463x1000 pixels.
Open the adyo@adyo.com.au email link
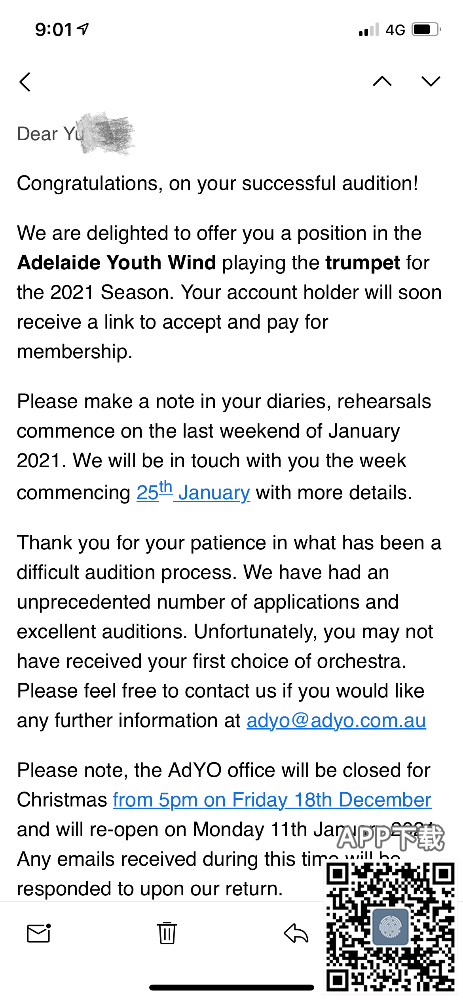pyautogui.click(x=336, y=721)
